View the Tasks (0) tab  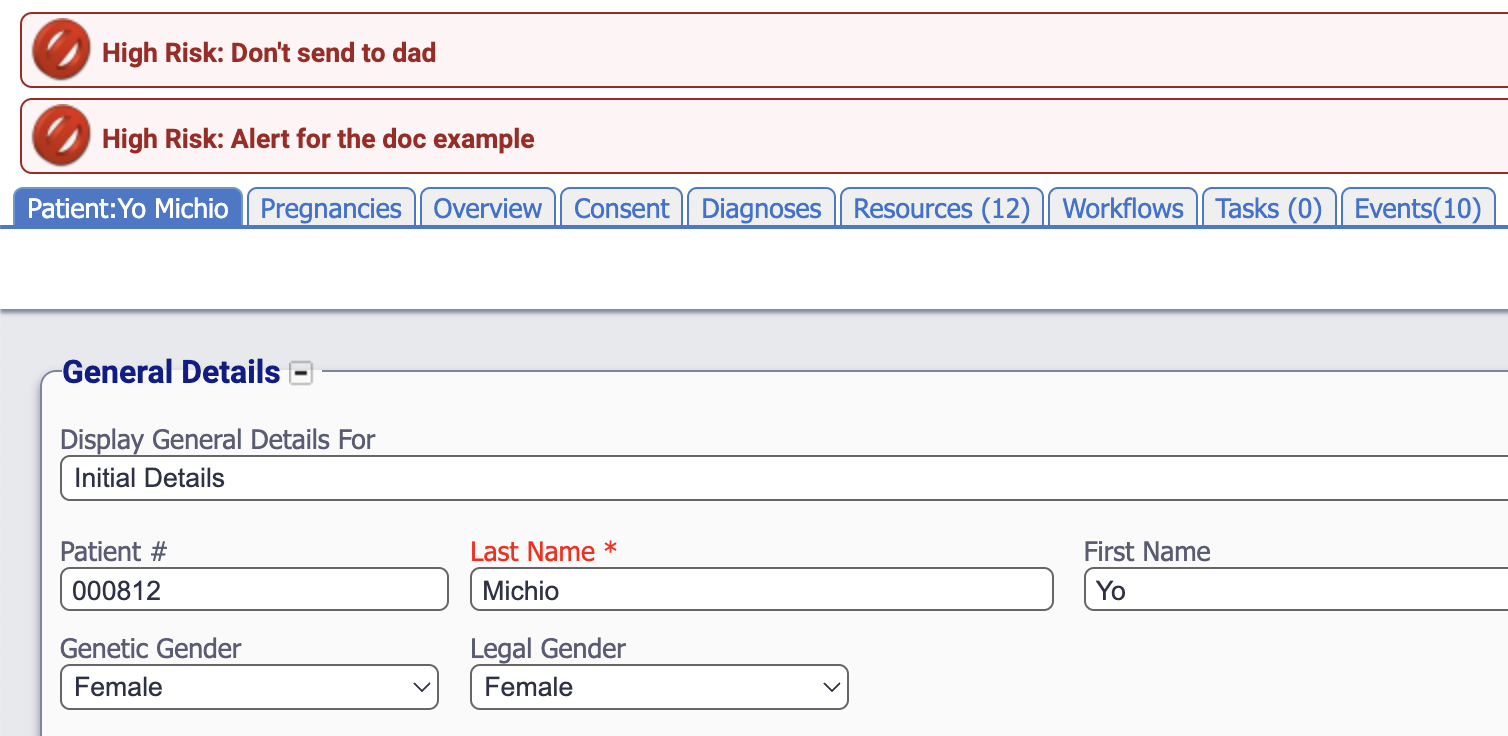[1268, 208]
